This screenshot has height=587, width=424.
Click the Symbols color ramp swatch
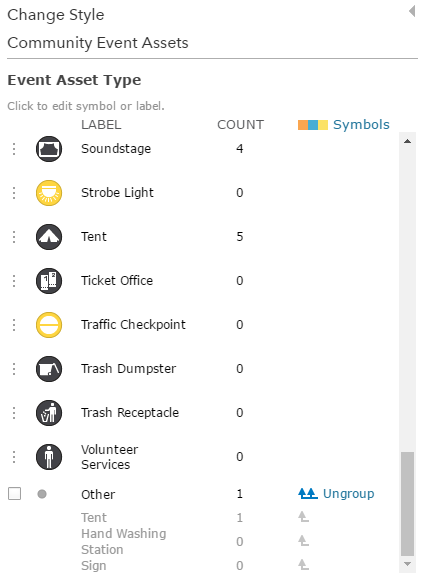tap(313, 125)
